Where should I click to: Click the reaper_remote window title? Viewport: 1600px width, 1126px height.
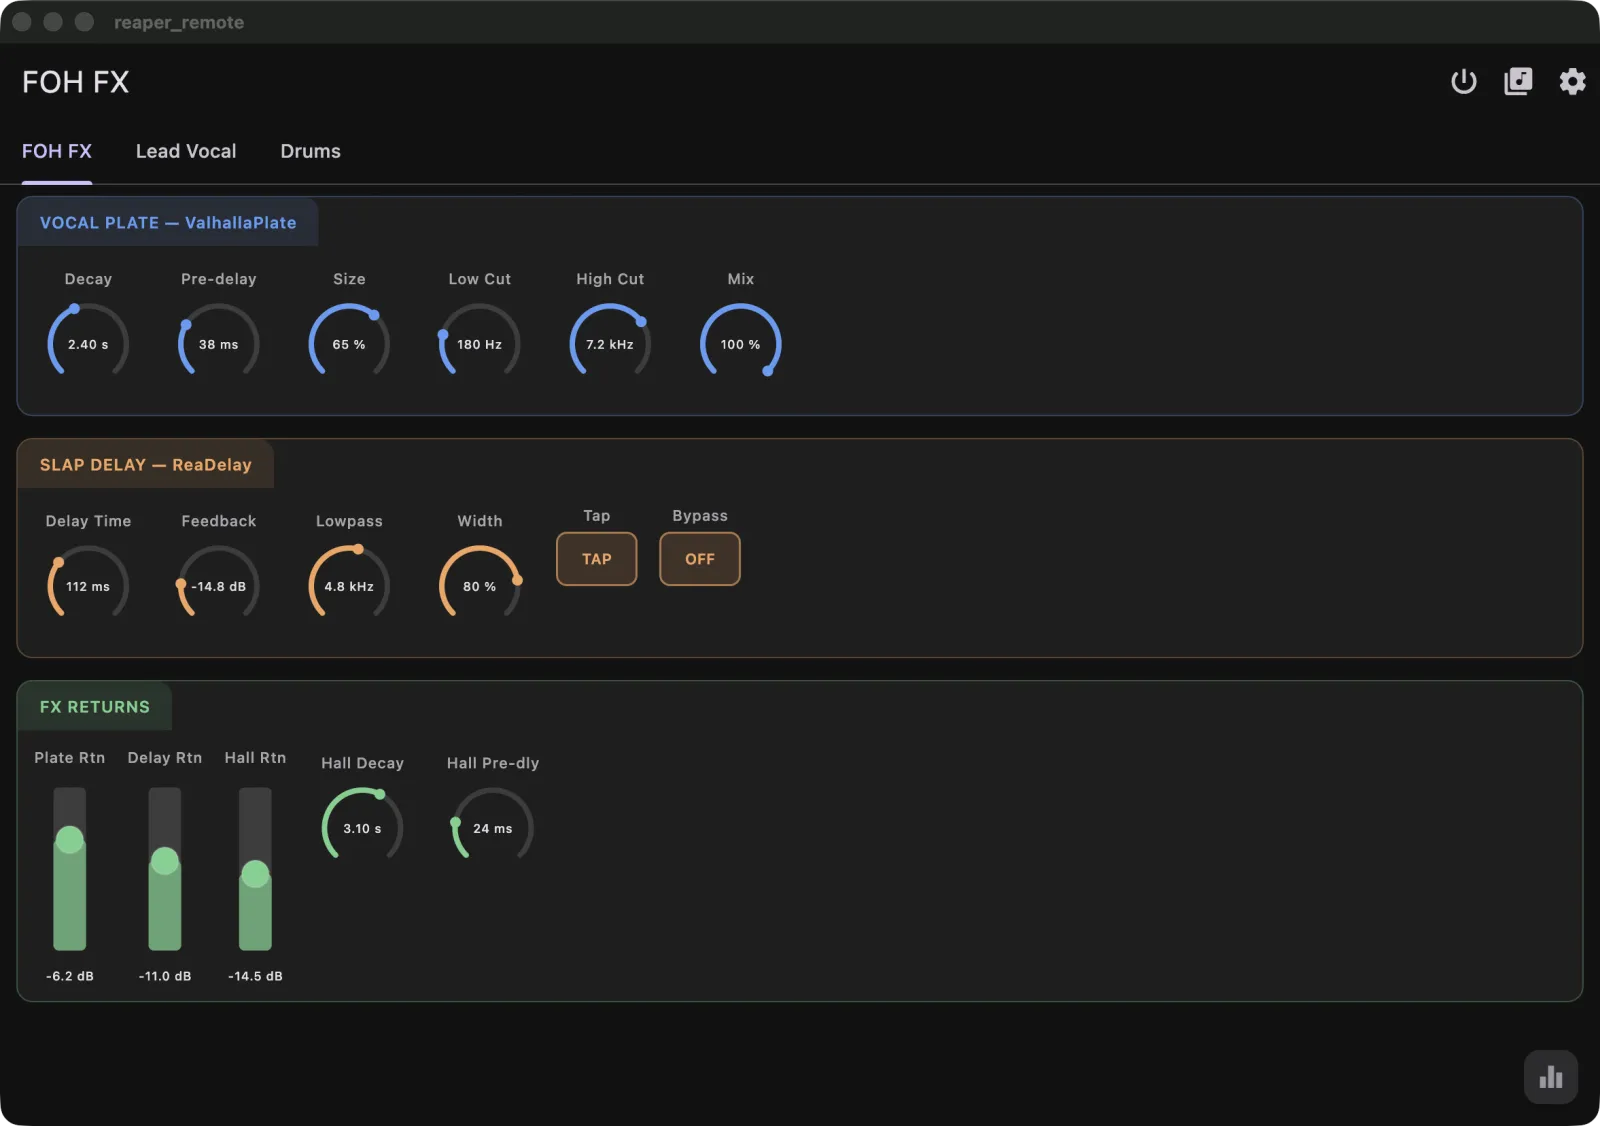click(x=179, y=22)
